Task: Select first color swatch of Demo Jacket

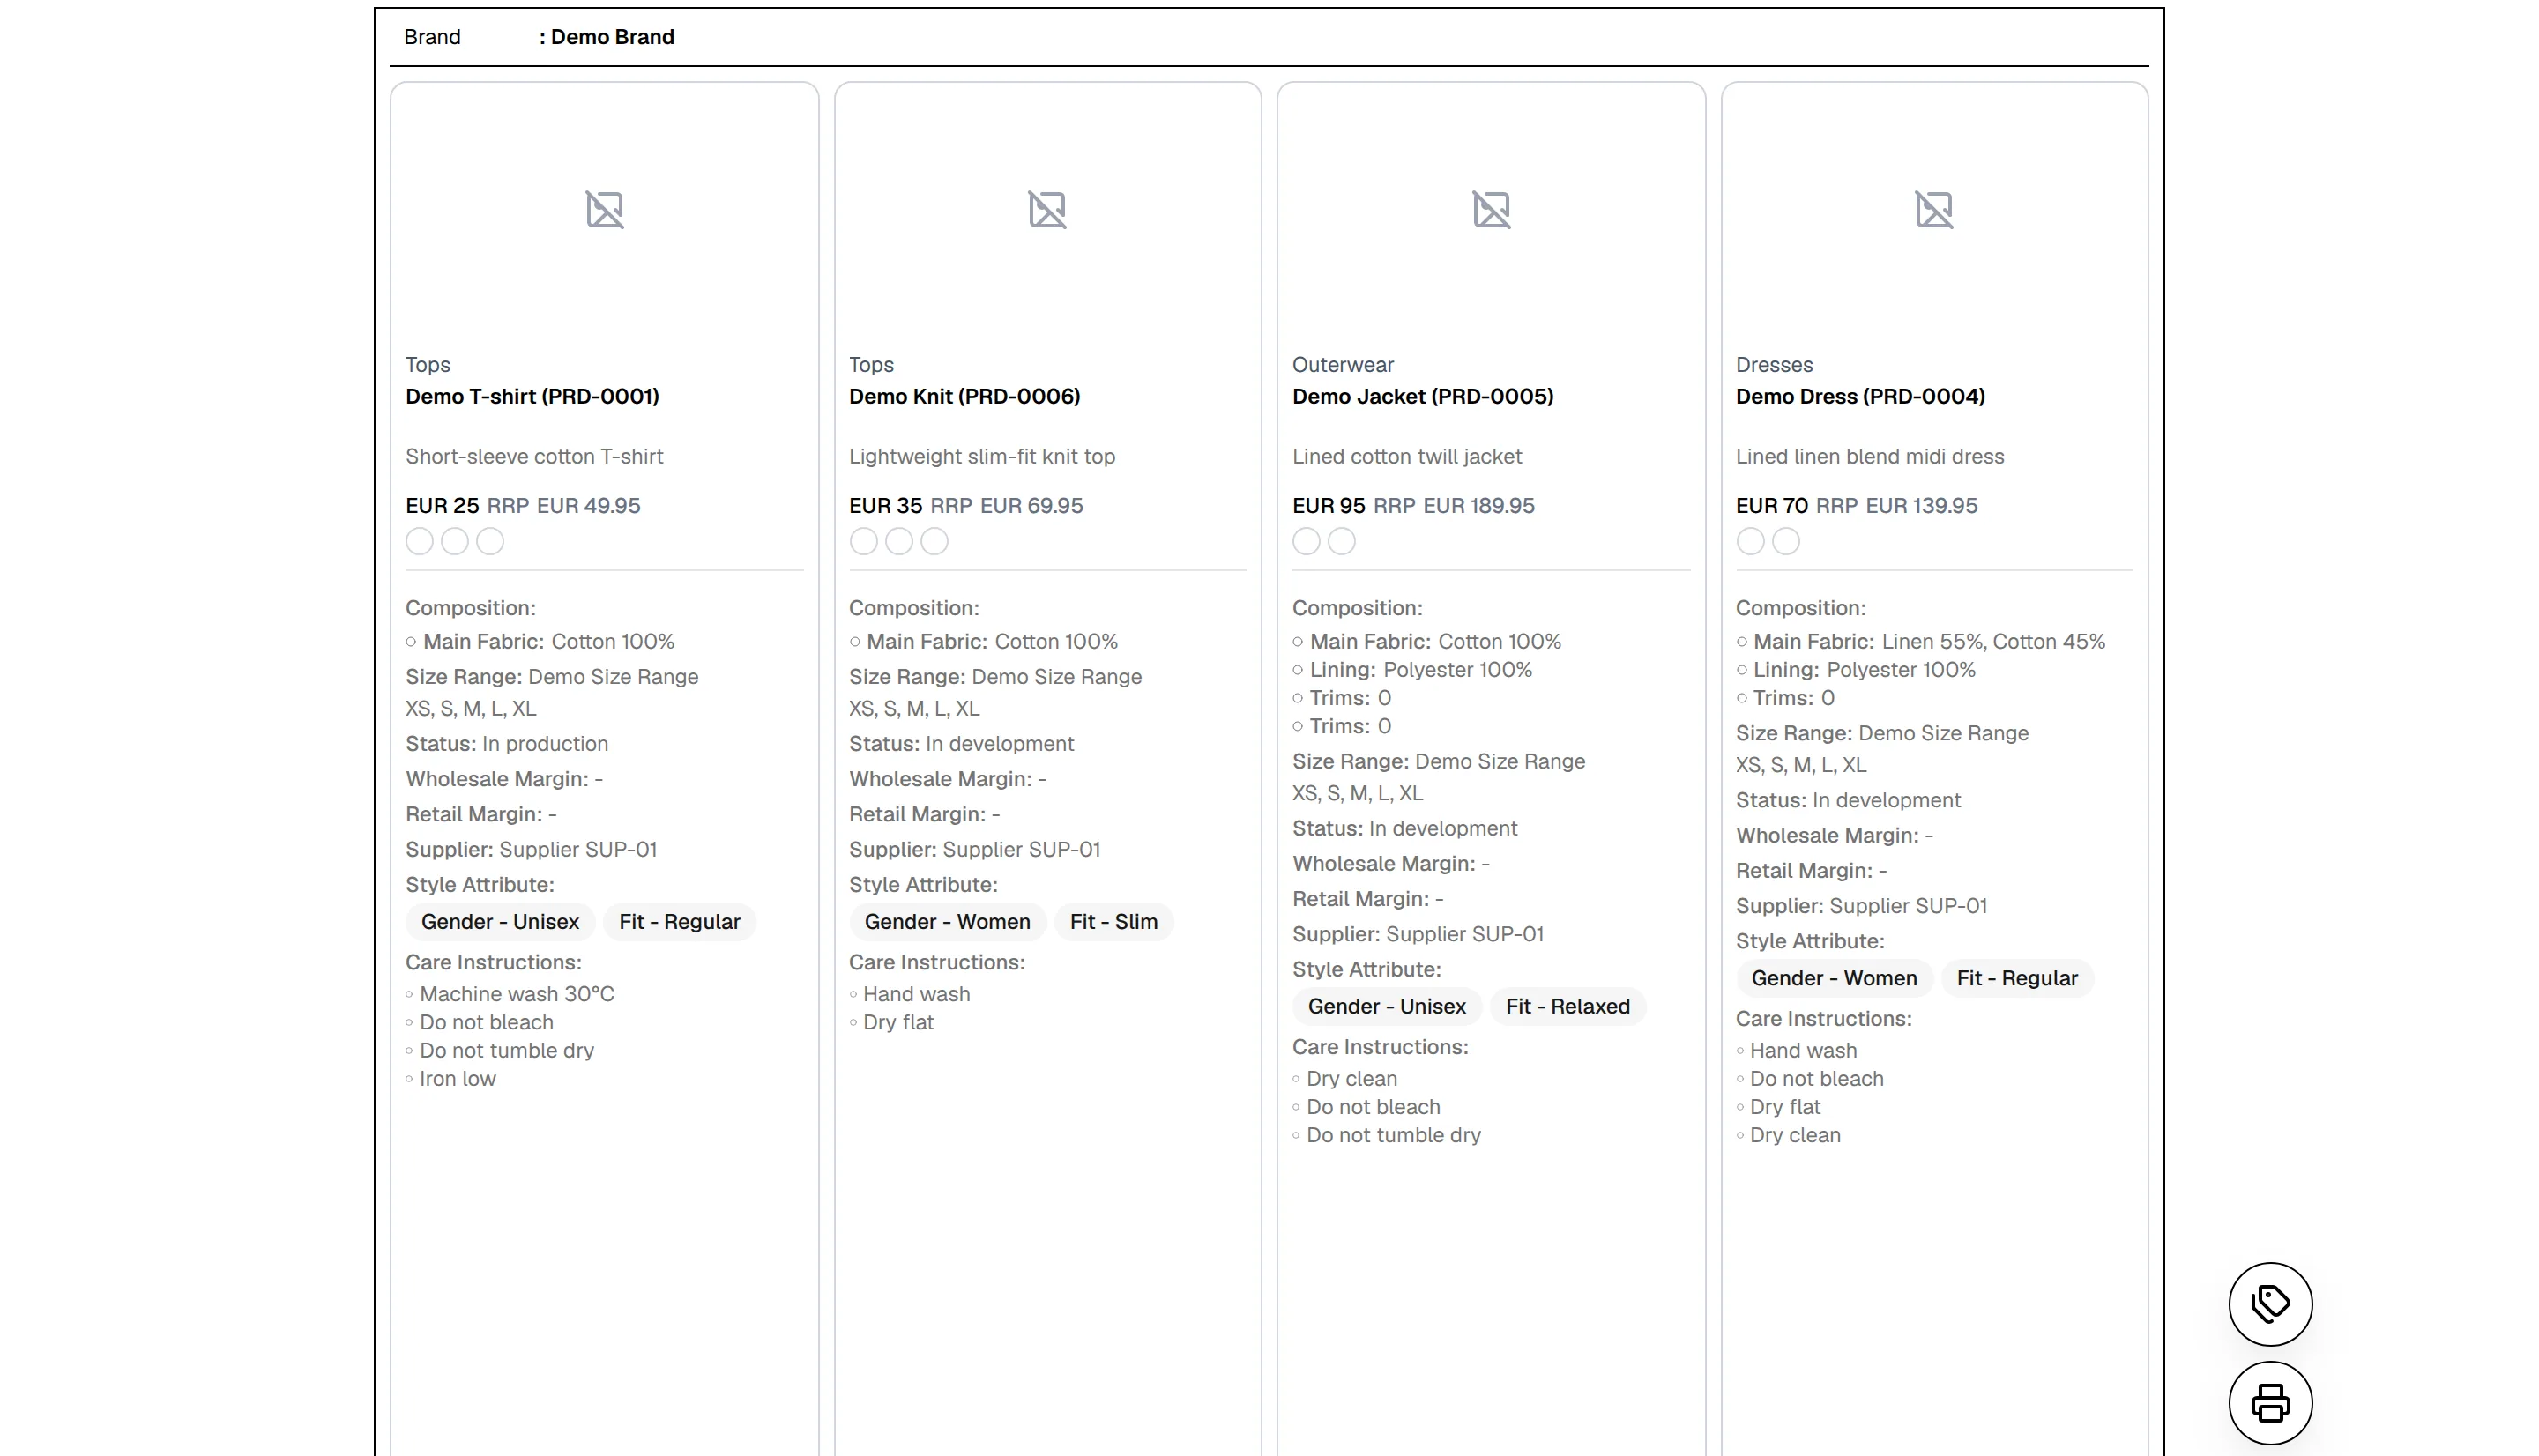Action: point(1306,541)
